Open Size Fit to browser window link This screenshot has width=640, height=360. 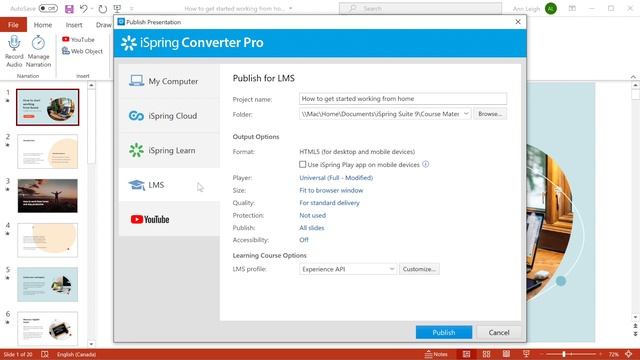[331, 190]
